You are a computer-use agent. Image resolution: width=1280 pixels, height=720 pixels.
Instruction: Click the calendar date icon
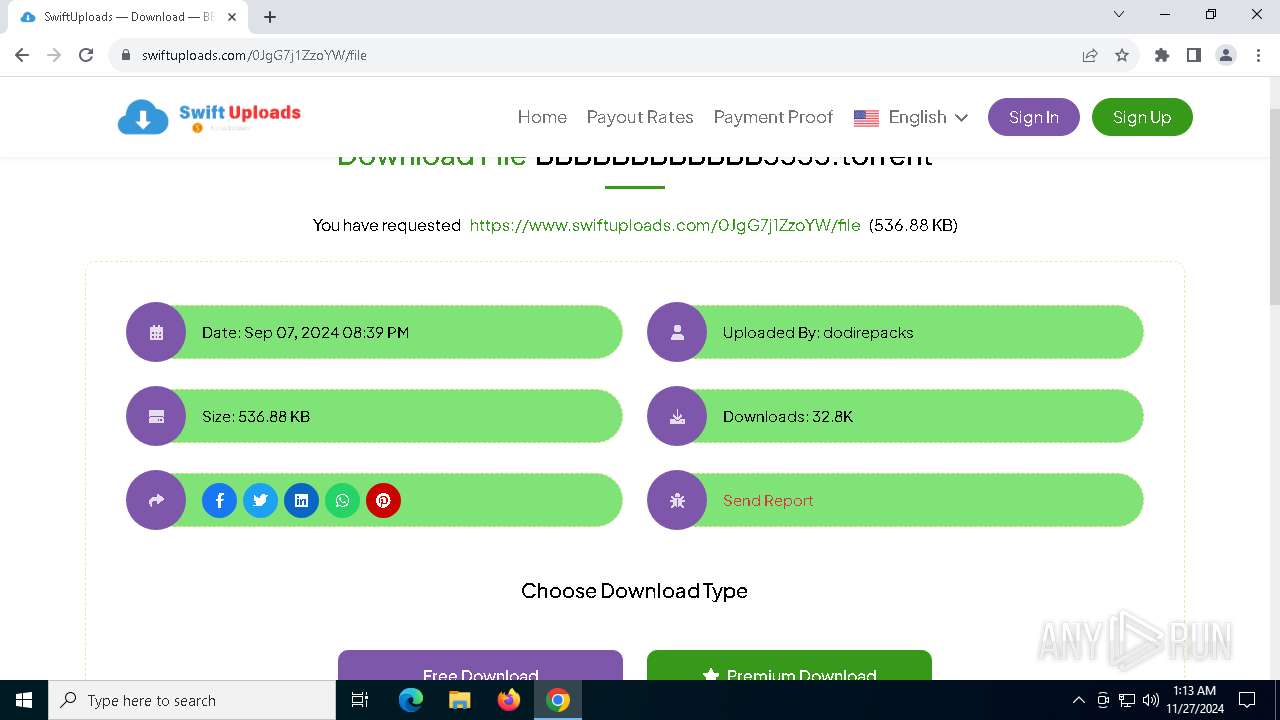(156, 332)
